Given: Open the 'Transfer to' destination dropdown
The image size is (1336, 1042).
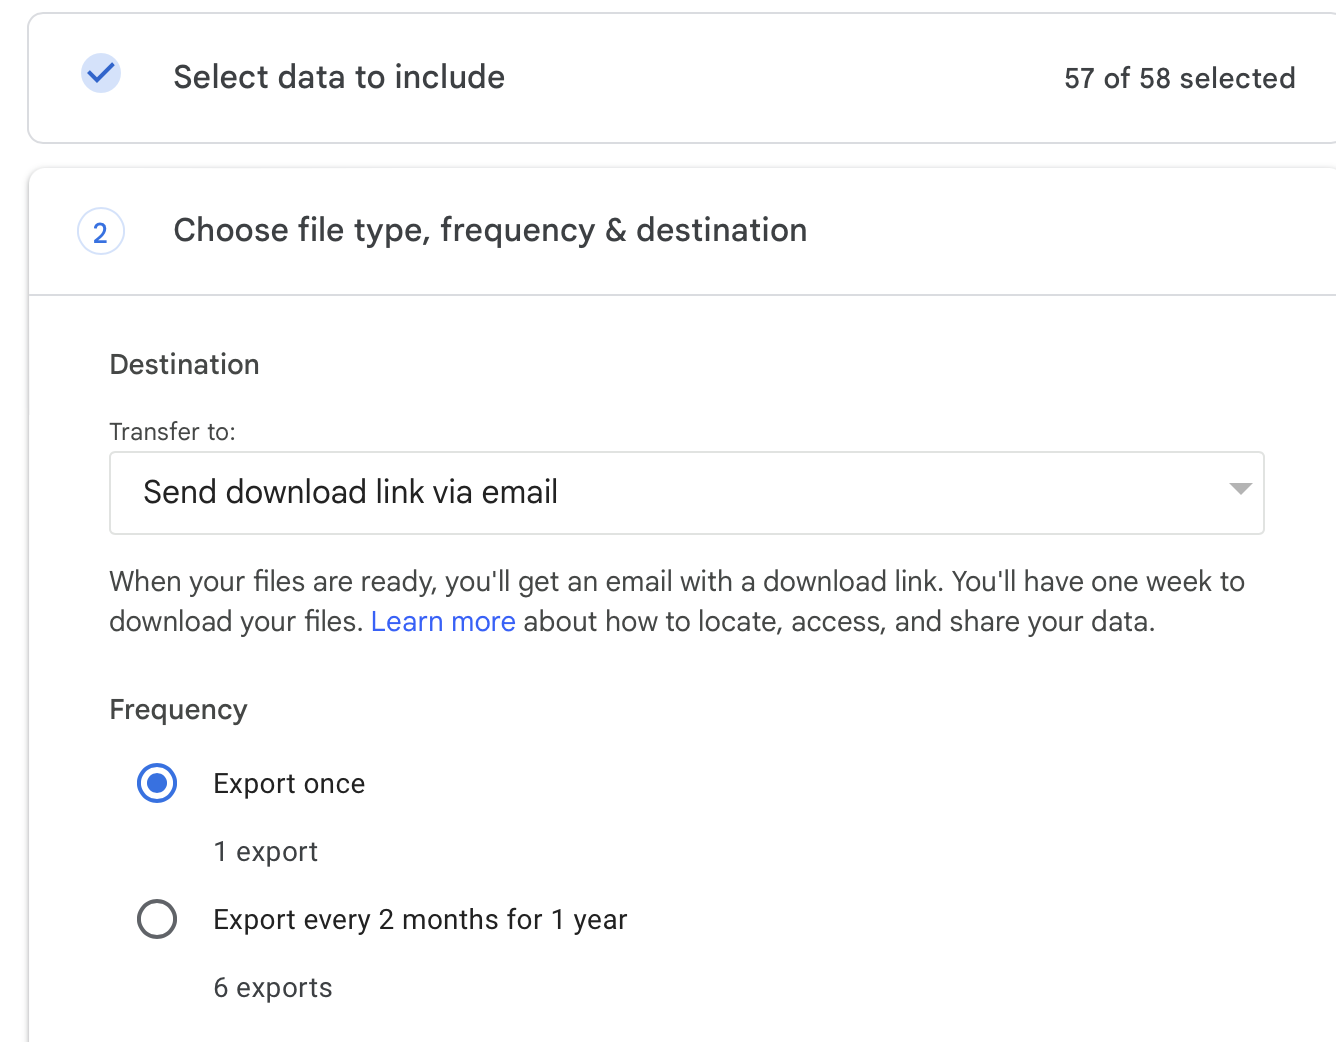Looking at the screenshot, I should [x=686, y=493].
